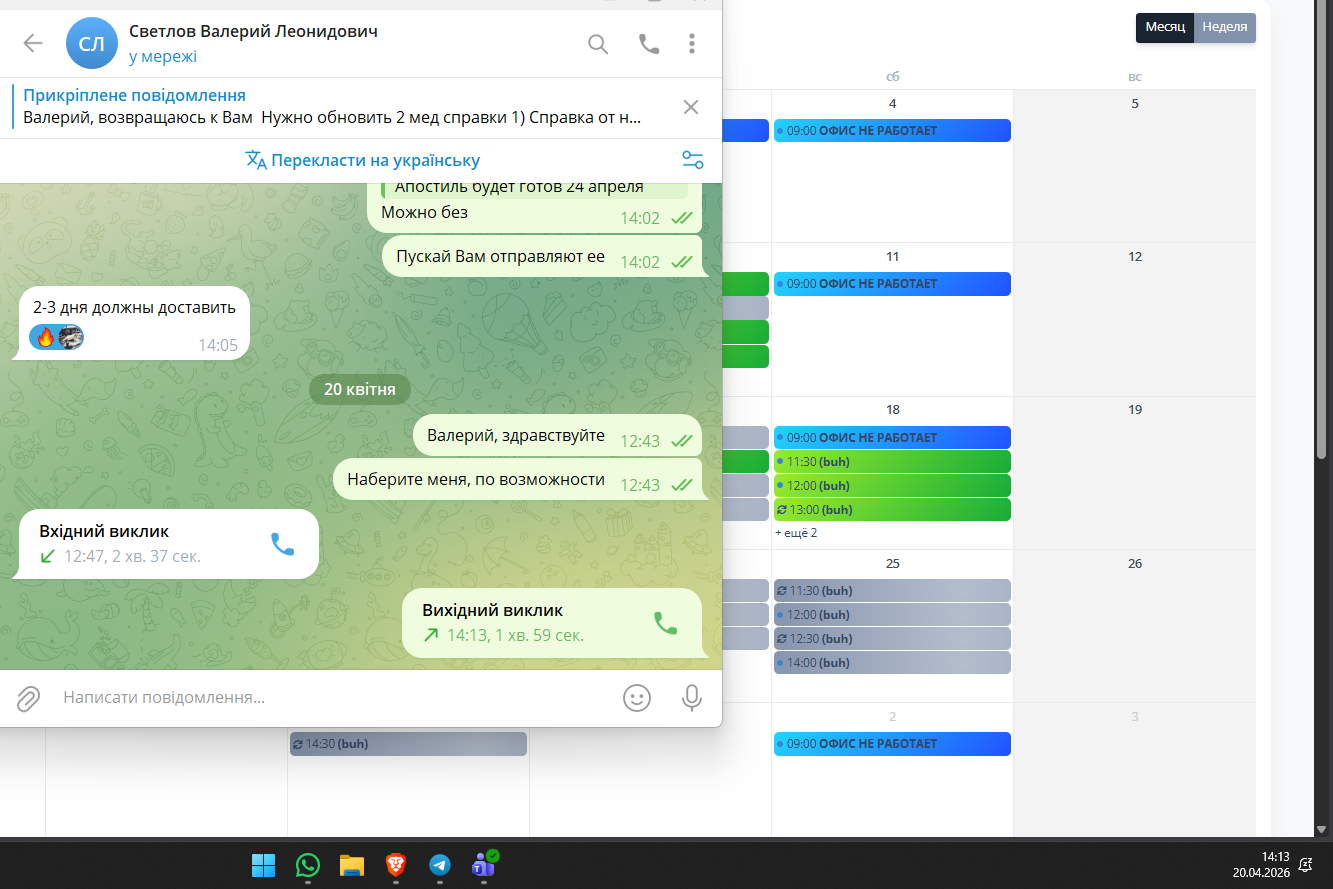This screenshot has height=889, width=1333.
Task: Open the 14:00 (buh) event on the 25th
Action: (892, 663)
